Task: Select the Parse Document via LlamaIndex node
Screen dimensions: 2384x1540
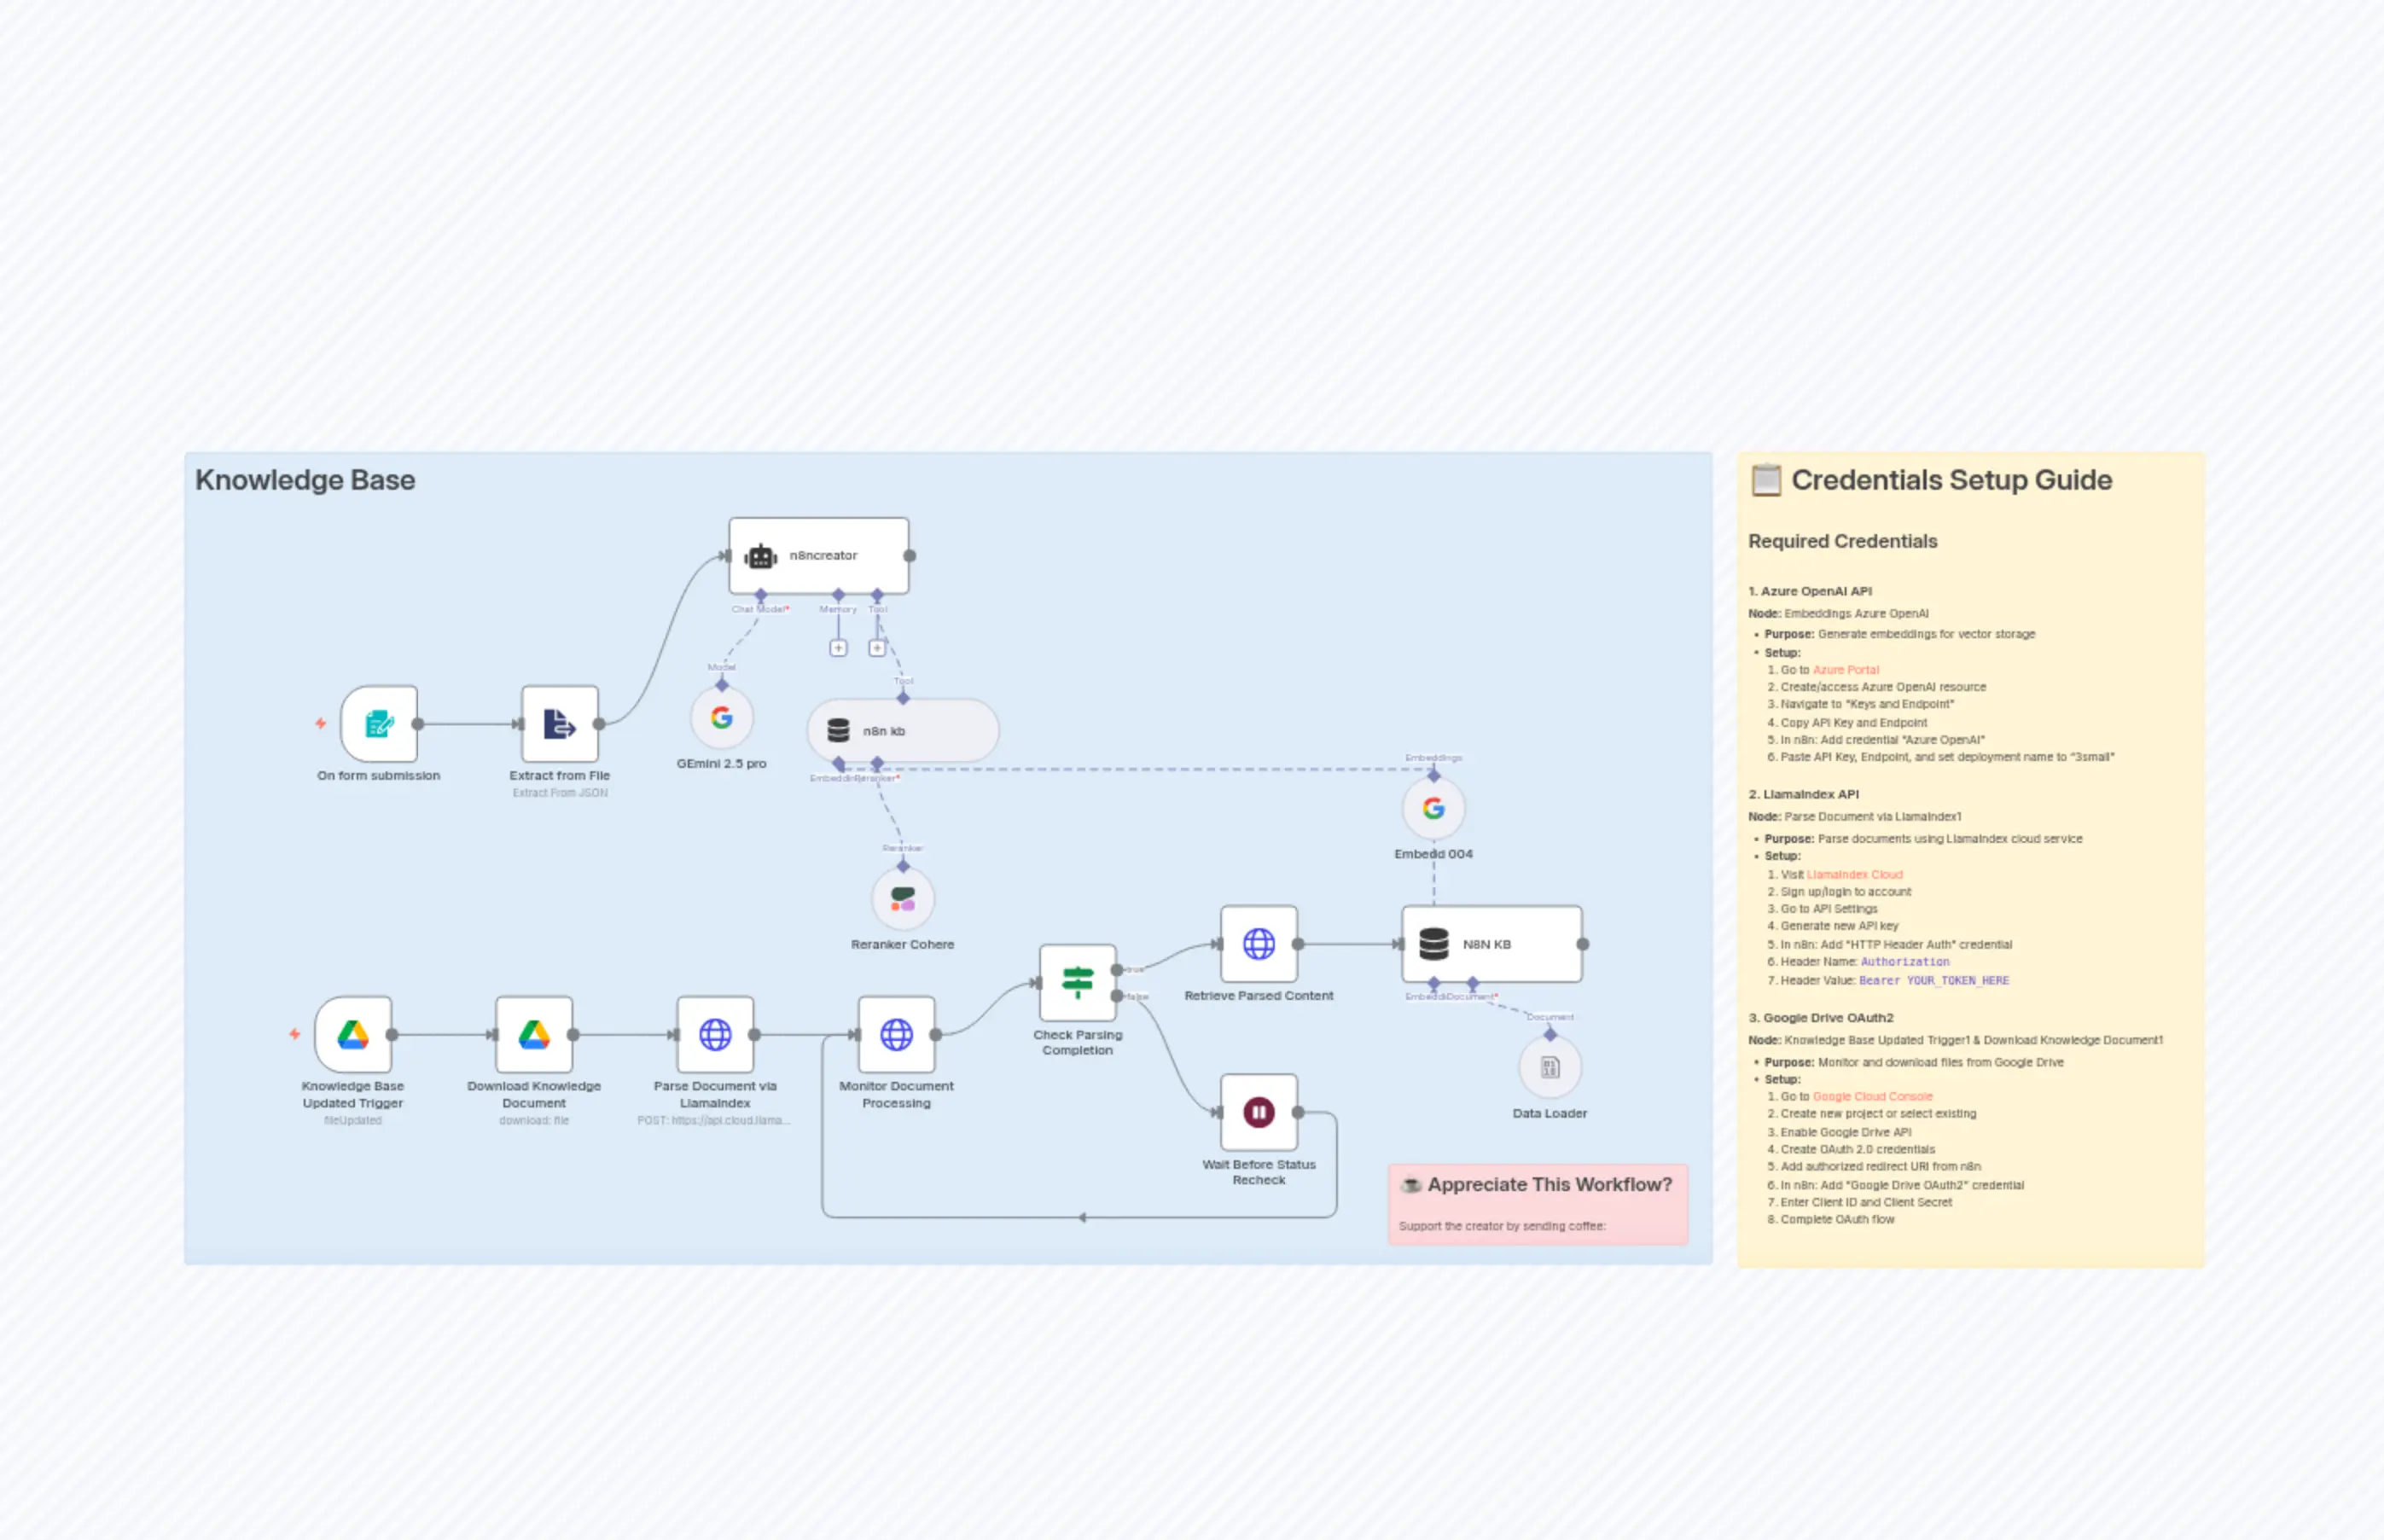Action: click(715, 1035)
